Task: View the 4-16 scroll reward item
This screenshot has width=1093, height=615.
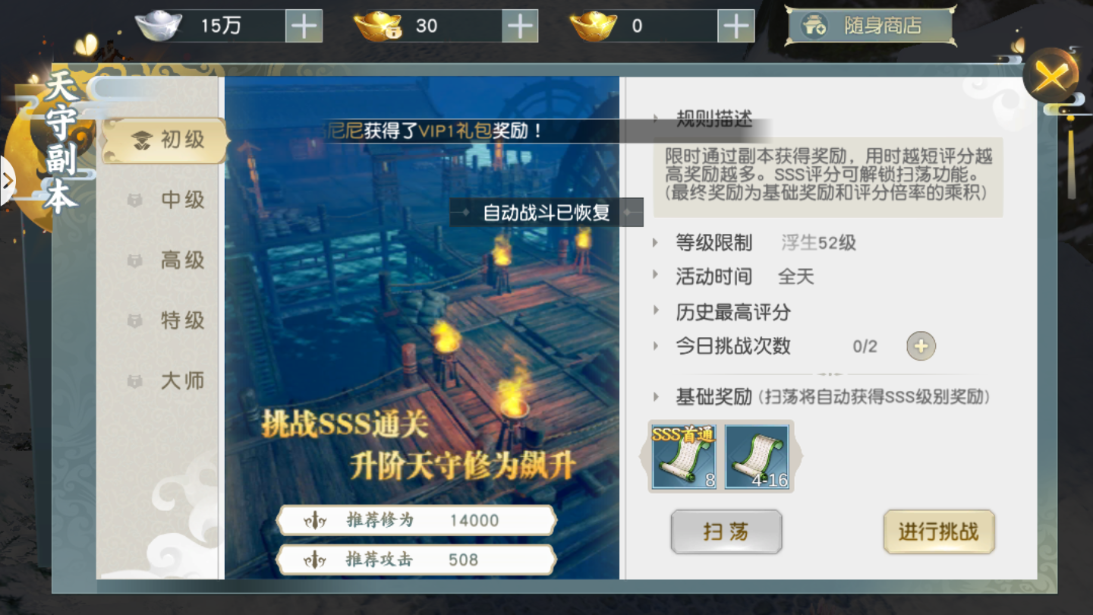Action: 757,457
